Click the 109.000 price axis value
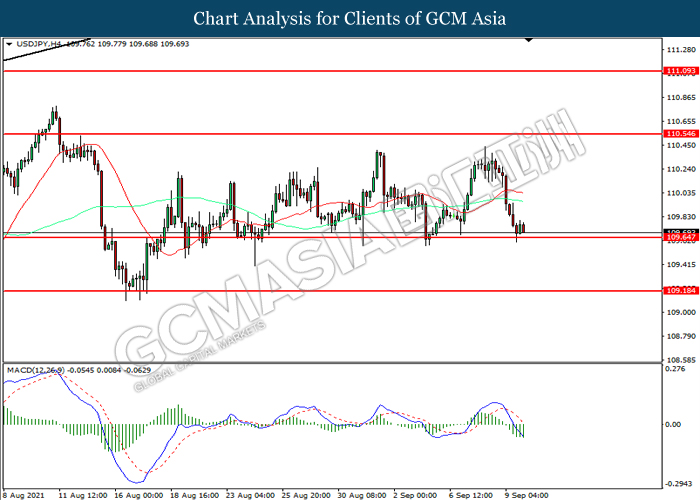Viewport: 700px width, 500px height. coord(681,312)
